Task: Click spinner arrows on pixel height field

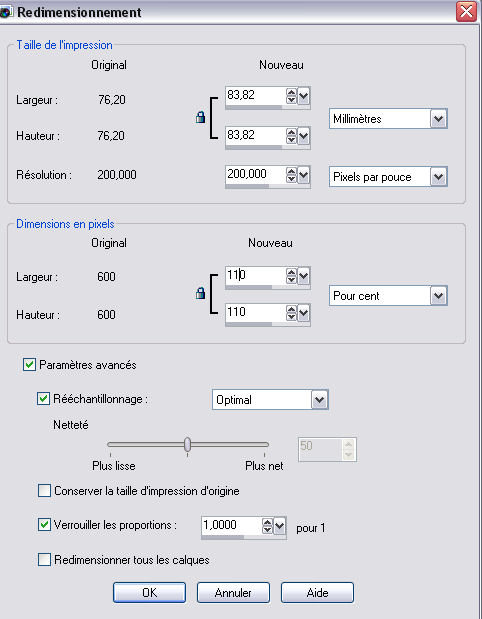Action: click(x=291, y=313)
